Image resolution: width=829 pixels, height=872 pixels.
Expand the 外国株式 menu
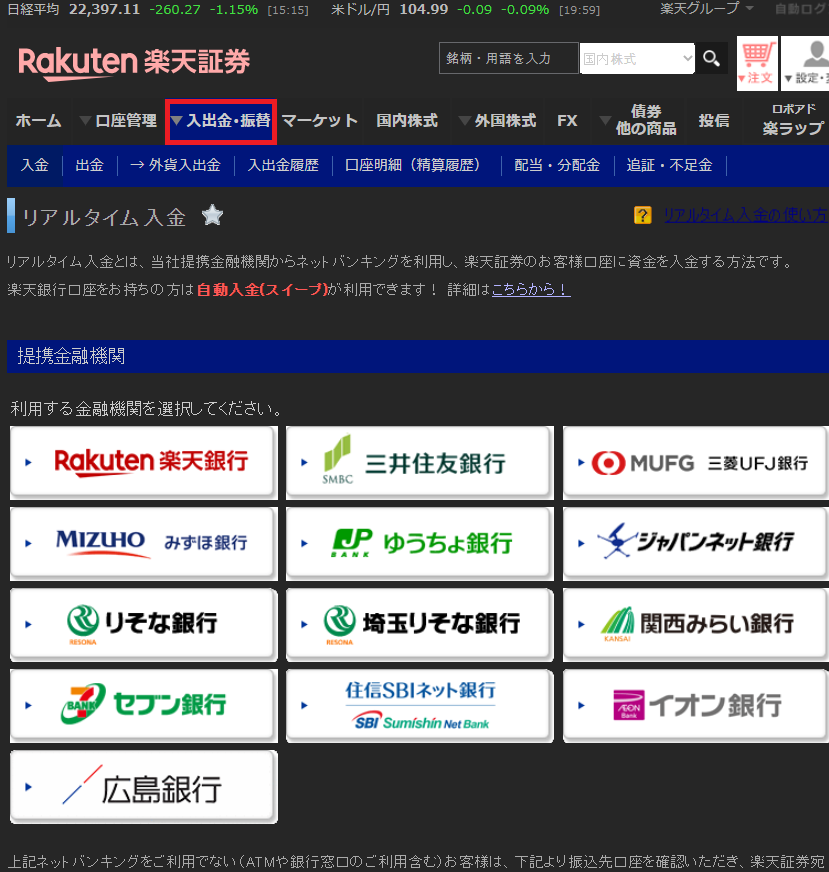pyautogui.click(x=498, y=121)
